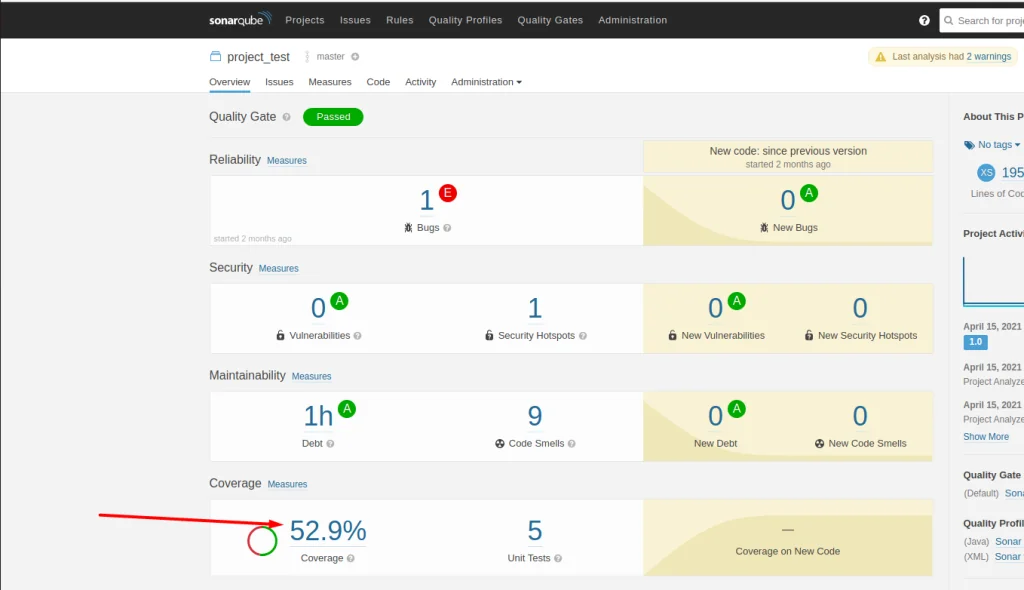Click the Security Hotspots help icon
The width and height of the screenshot is (1024, 590).
coord(583,336)
